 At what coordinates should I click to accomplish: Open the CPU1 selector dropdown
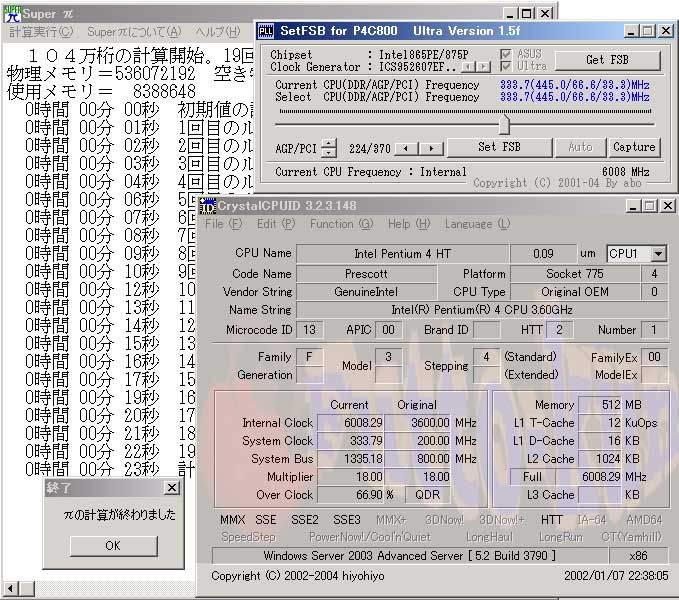pos(658,253)
